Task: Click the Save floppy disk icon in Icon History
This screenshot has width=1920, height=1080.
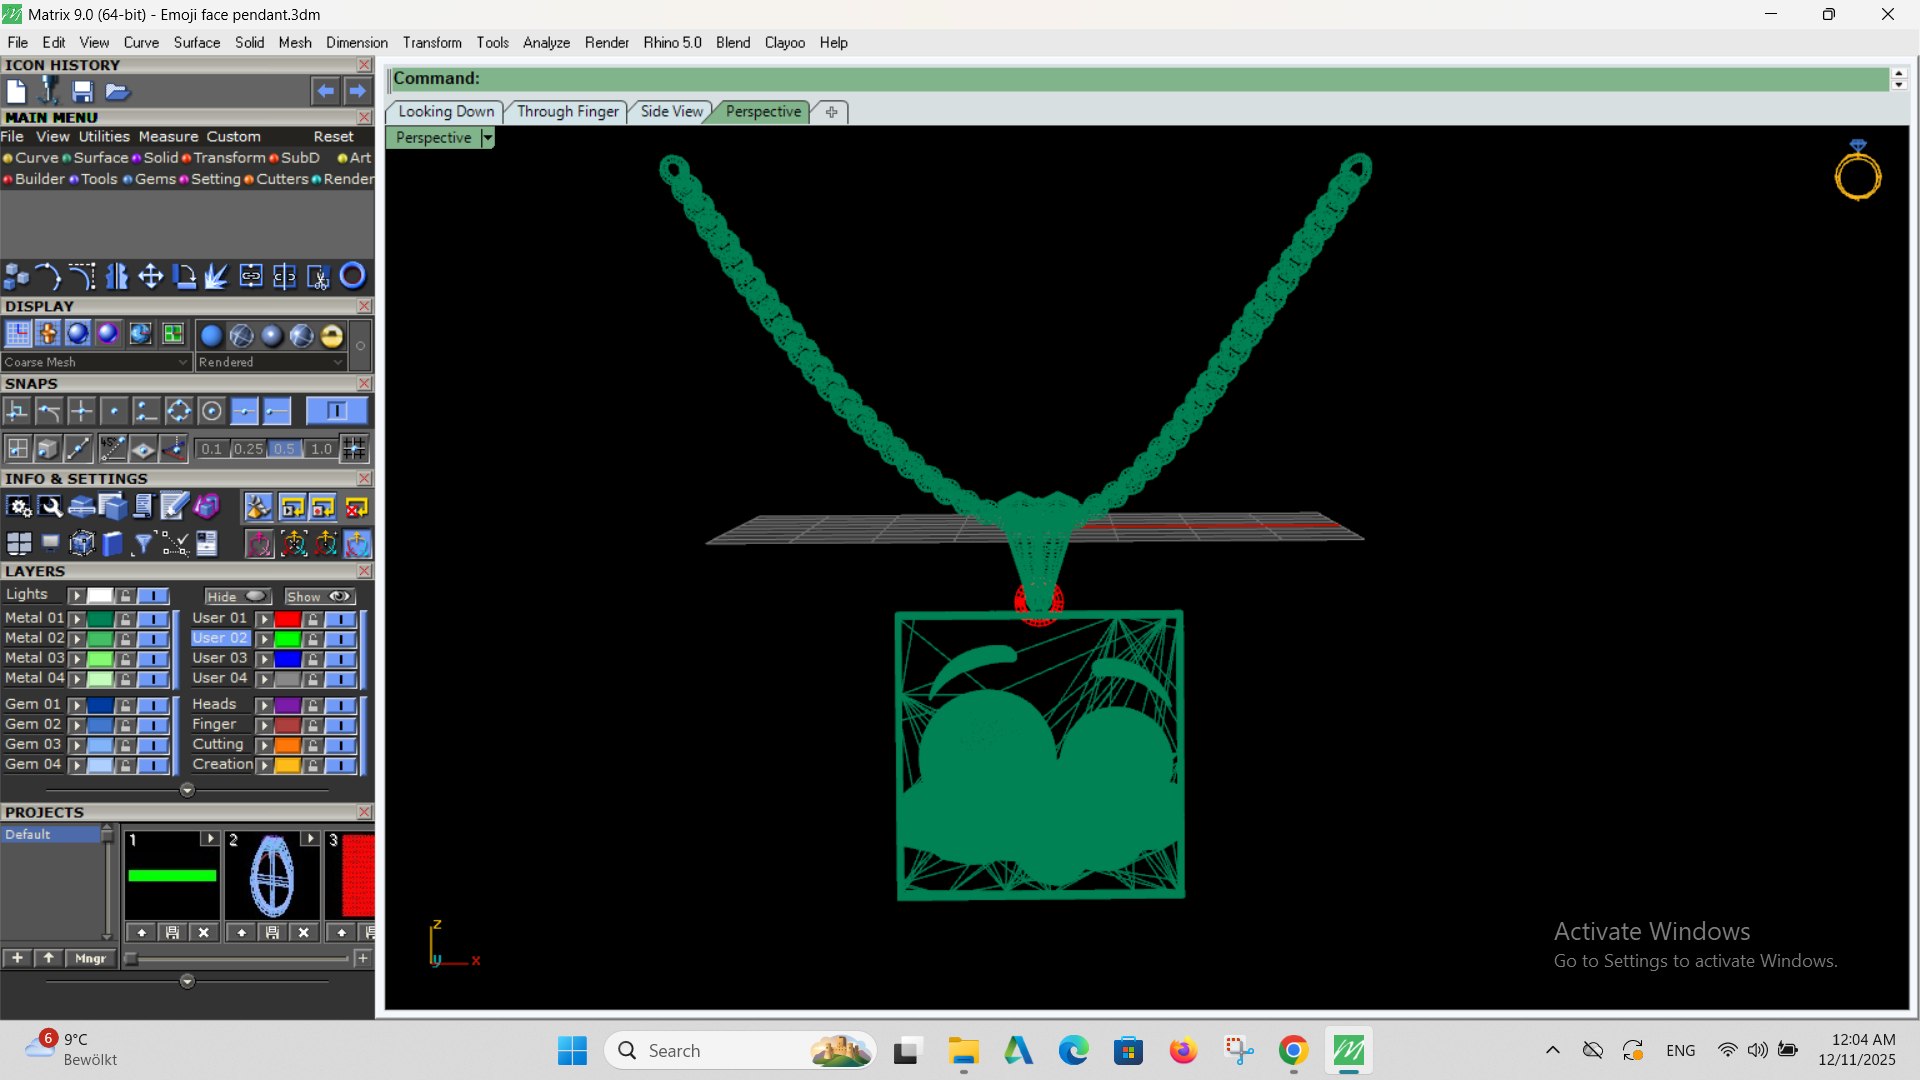Action: (x=83, y=91)
